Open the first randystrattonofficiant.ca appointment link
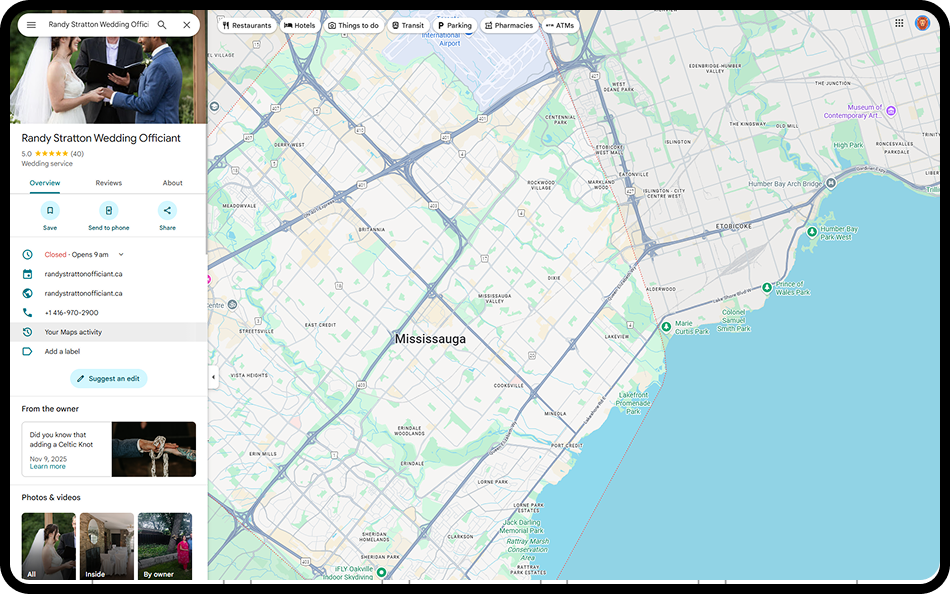The image size is (950, 594). click(x=83, y=274)
